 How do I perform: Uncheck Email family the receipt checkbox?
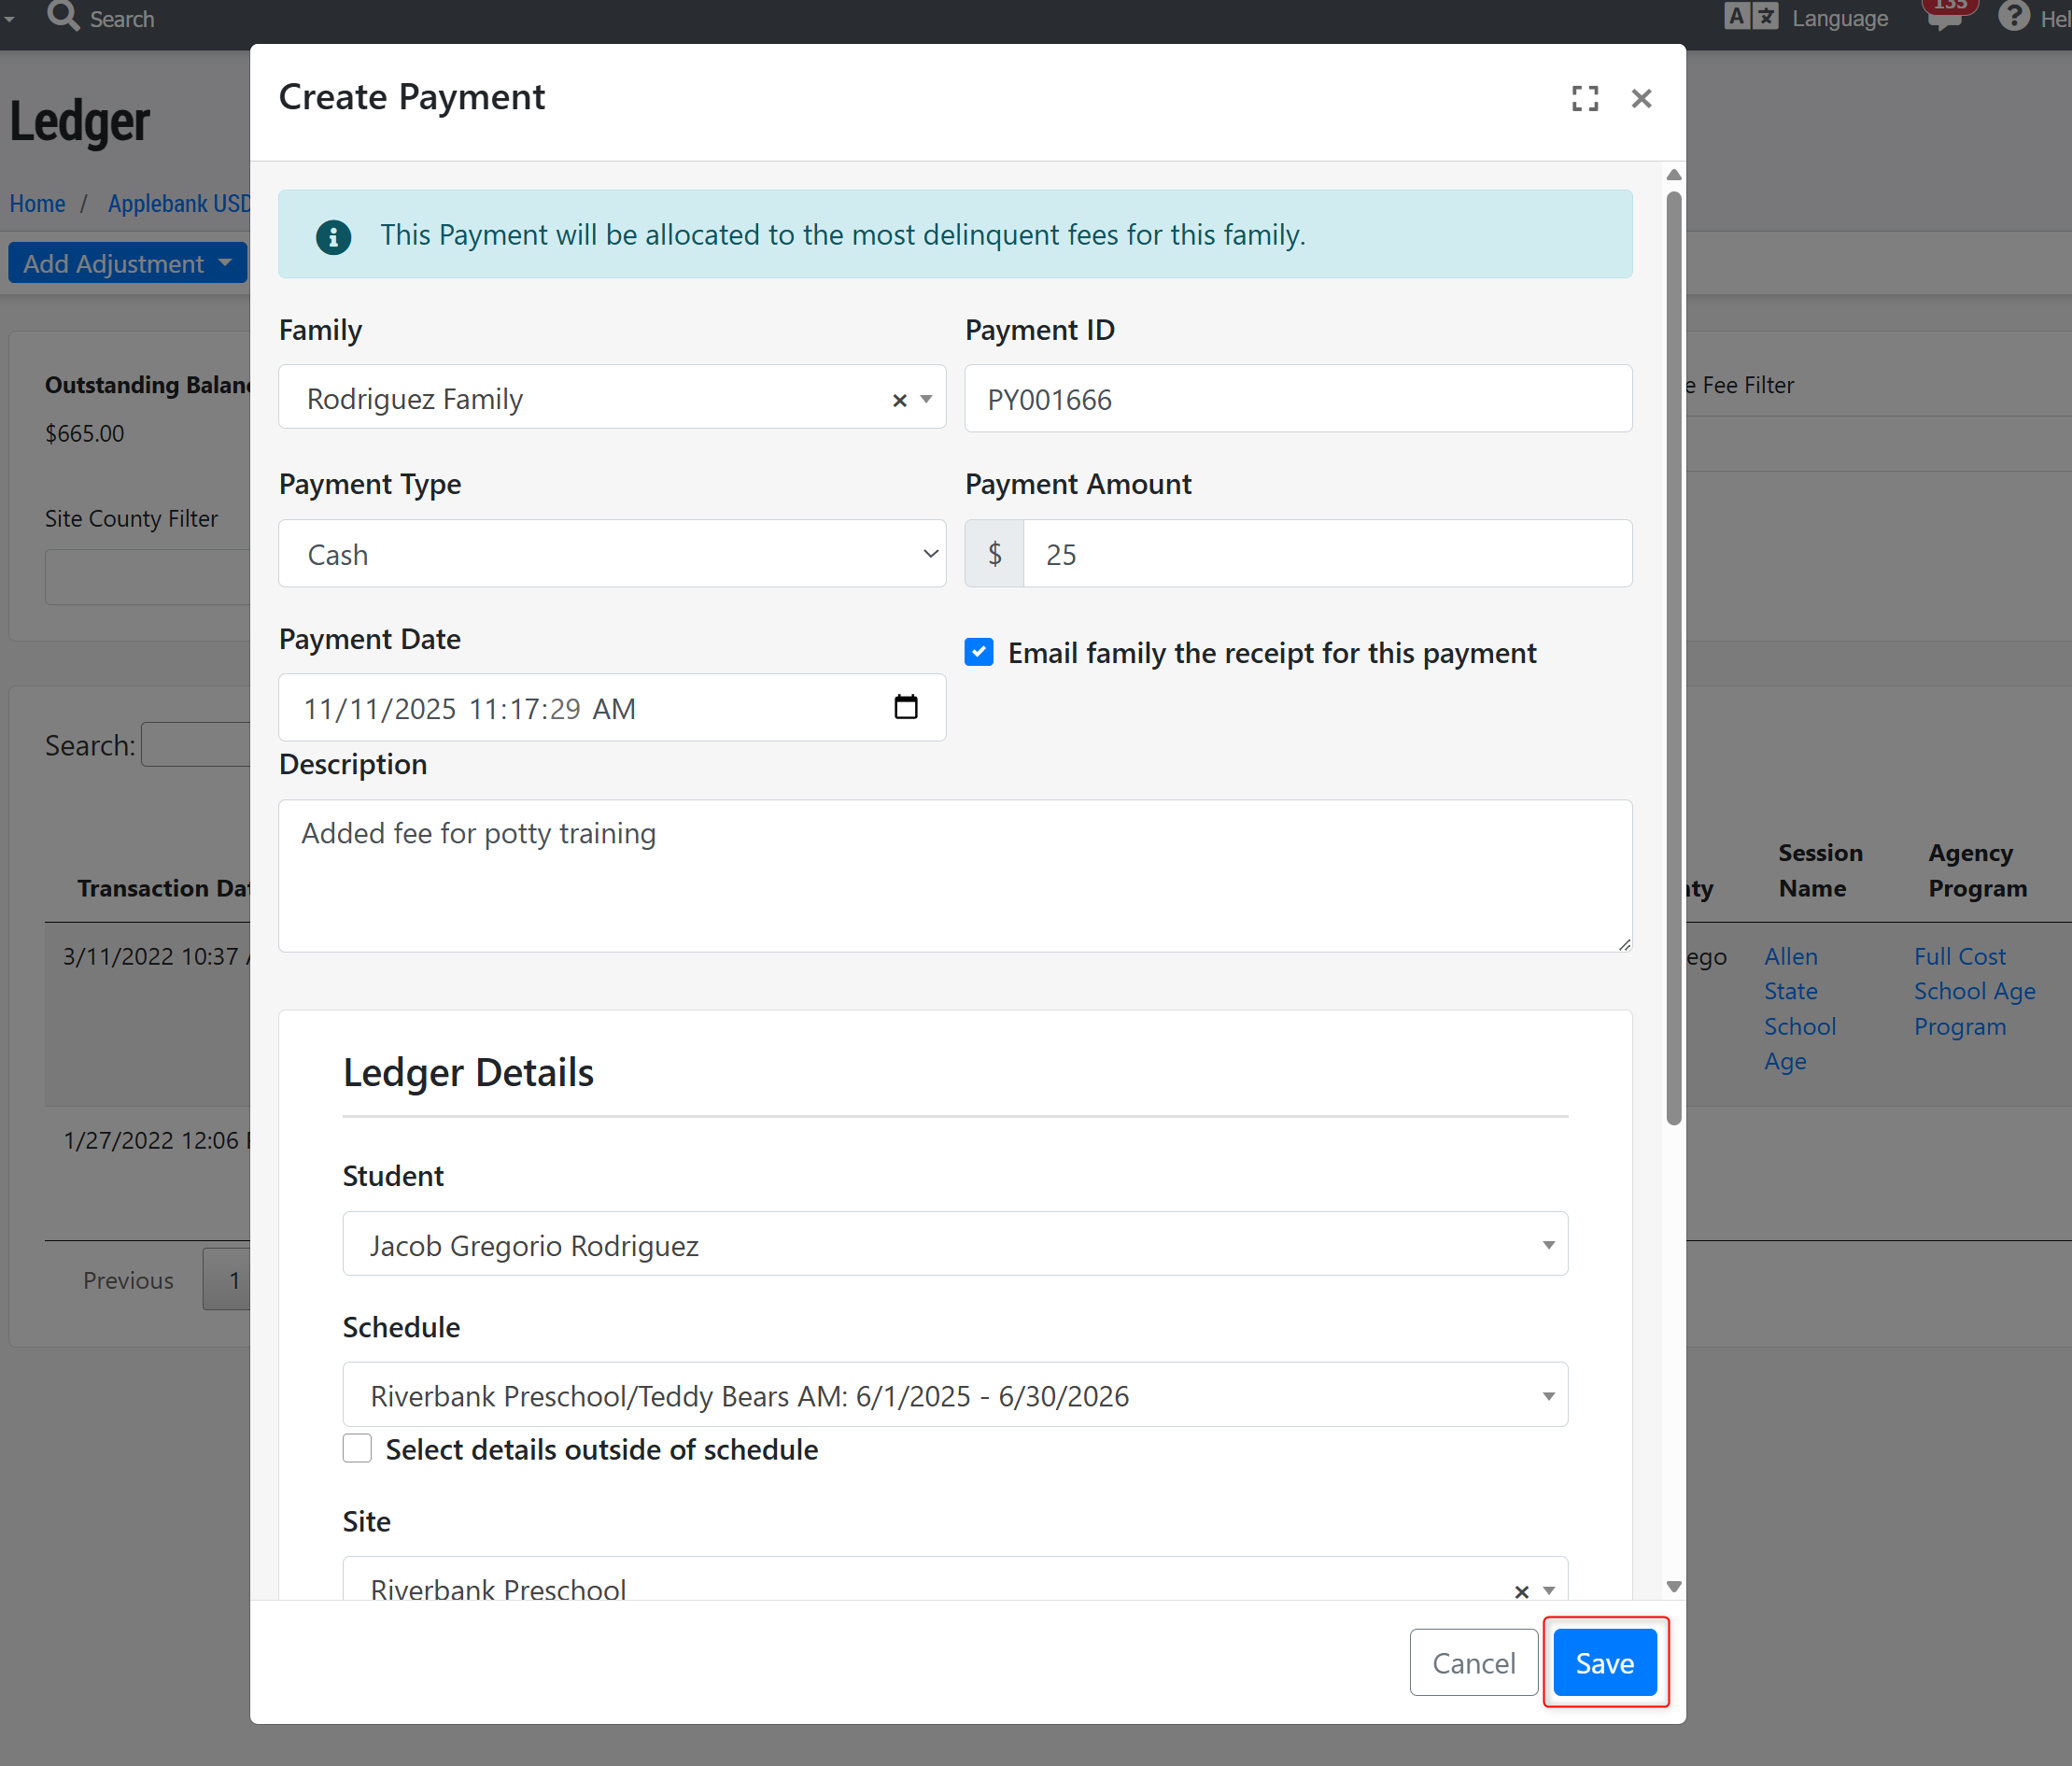point(979,652)
